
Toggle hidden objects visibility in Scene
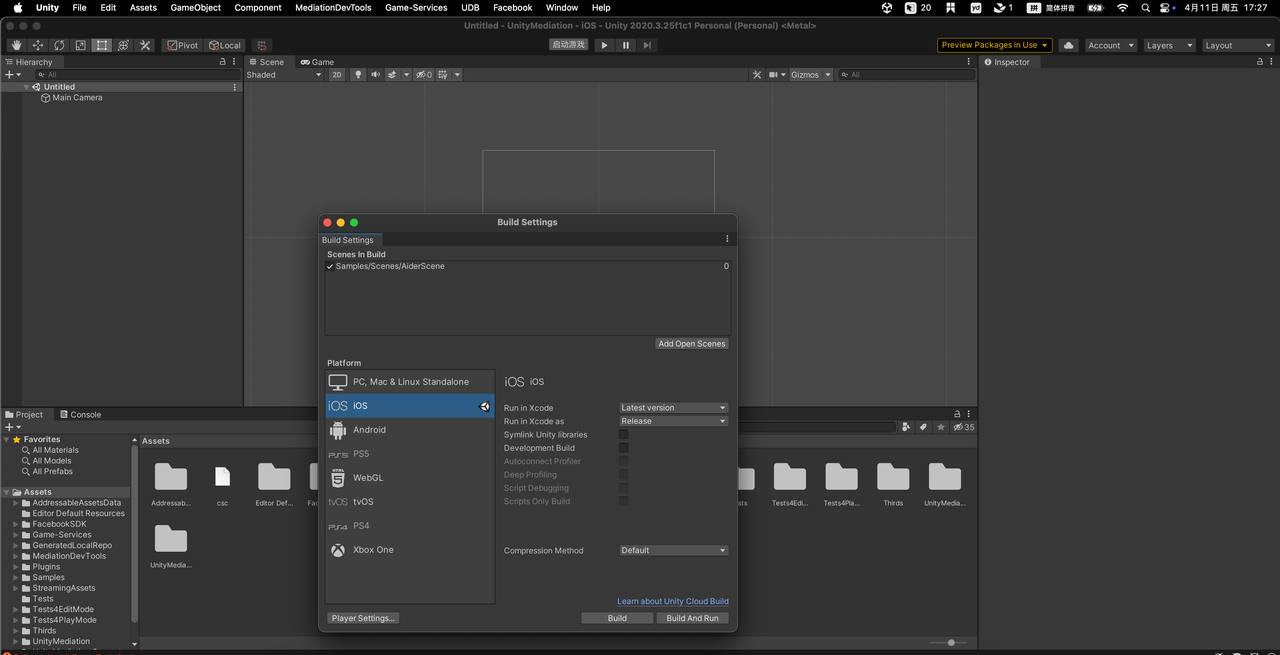click(424, 75)
